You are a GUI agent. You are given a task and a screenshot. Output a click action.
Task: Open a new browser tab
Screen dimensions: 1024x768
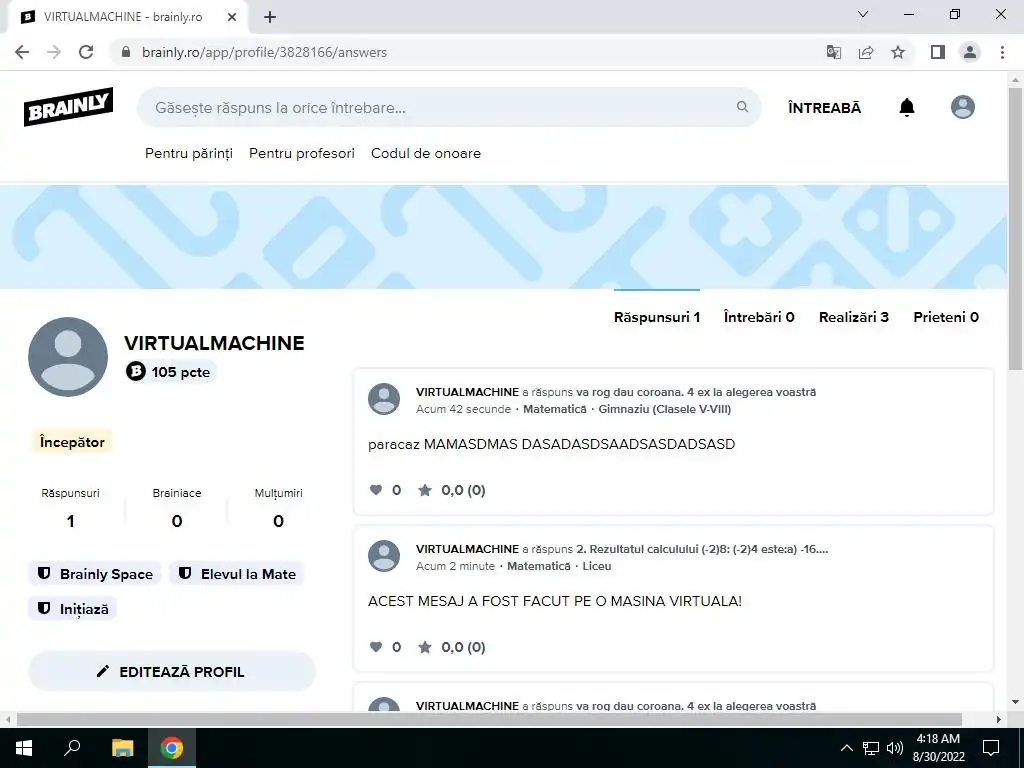(x=270, y=17)
